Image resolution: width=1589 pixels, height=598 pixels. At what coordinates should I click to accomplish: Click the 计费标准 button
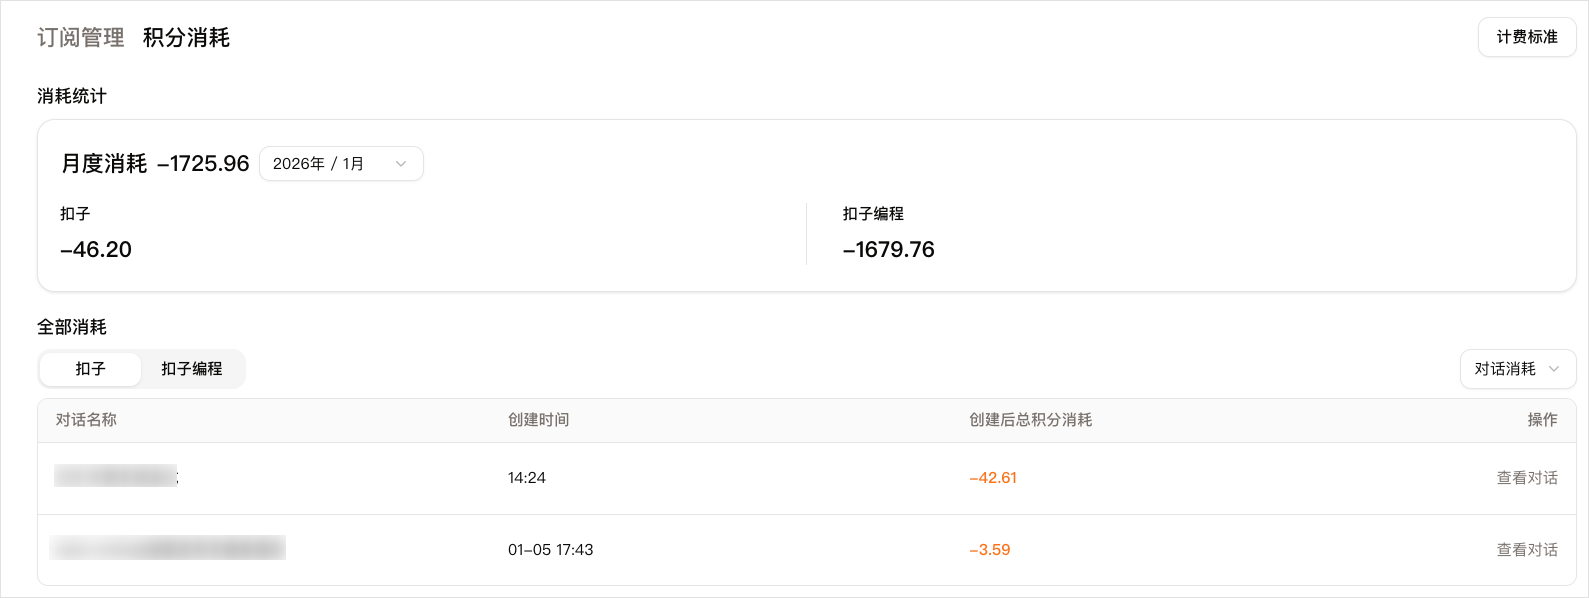tap(1526, 37)
